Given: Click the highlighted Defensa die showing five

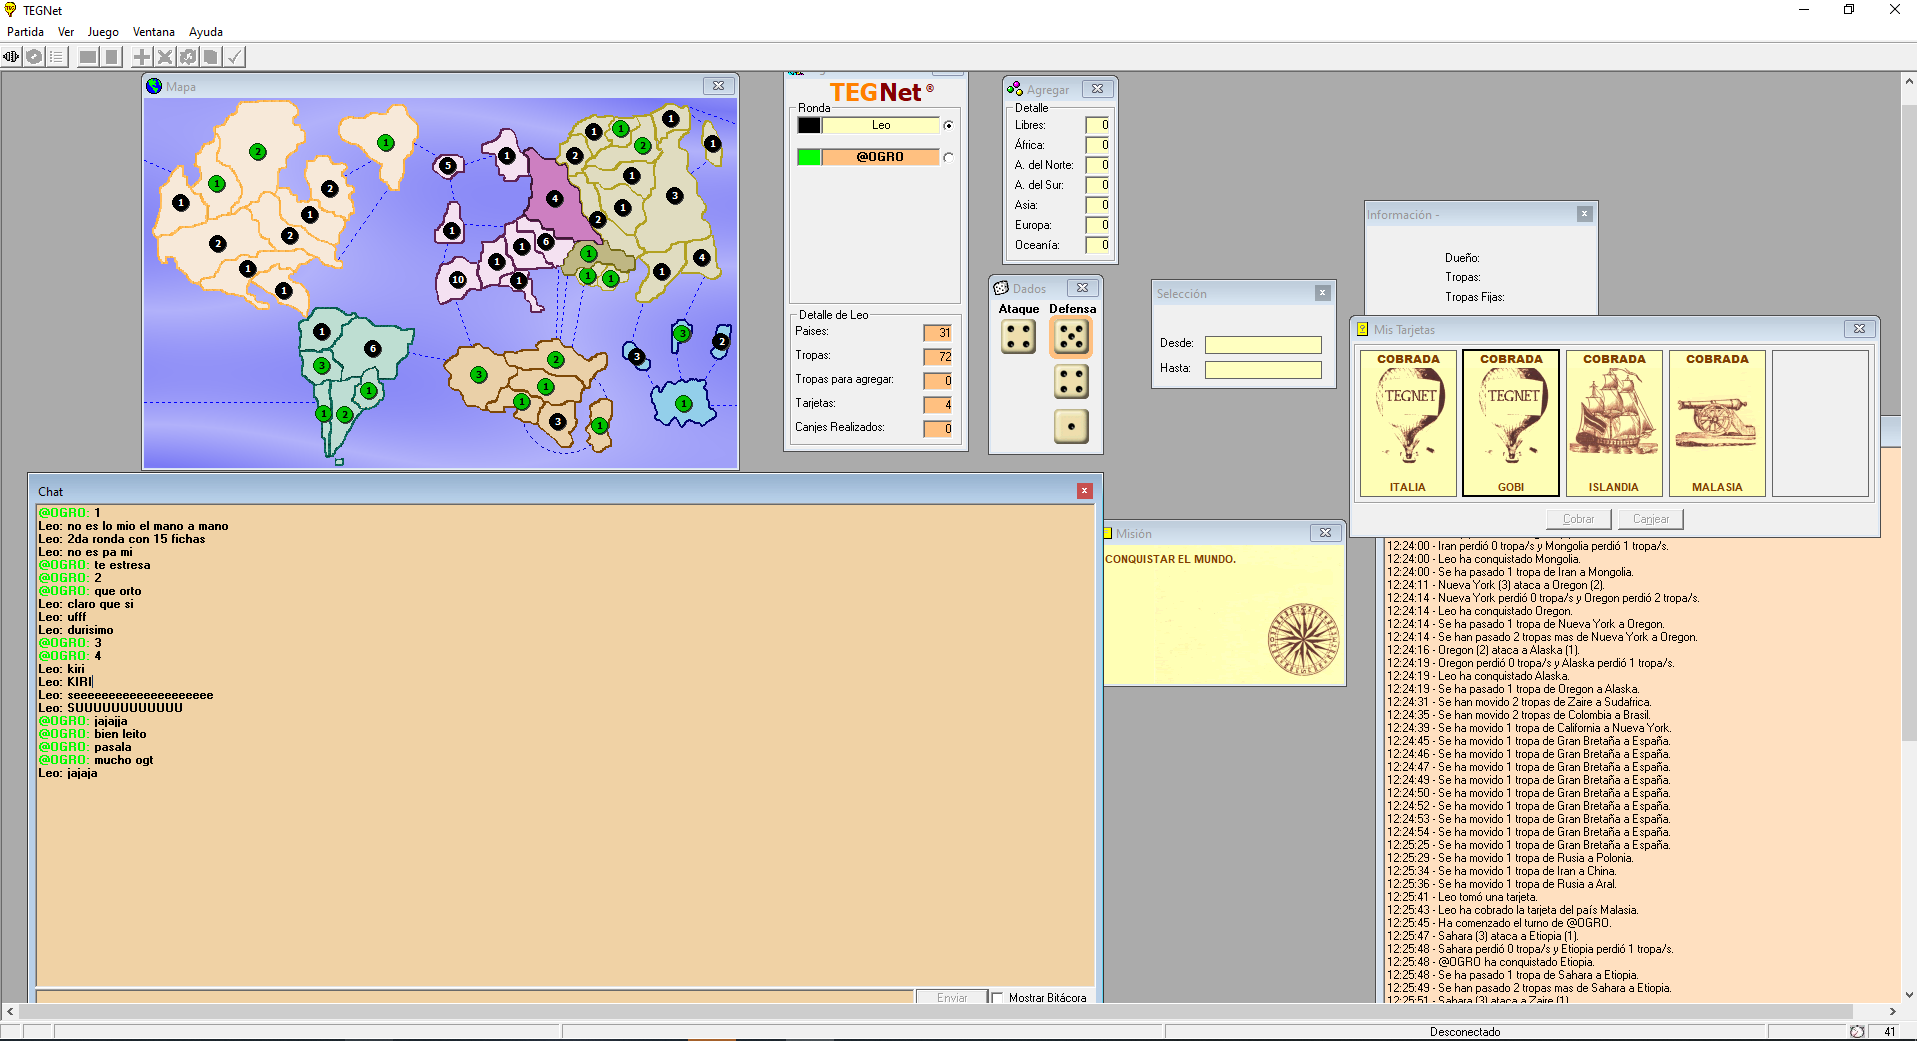Looking at the screenshot, I should (1071, 337).
